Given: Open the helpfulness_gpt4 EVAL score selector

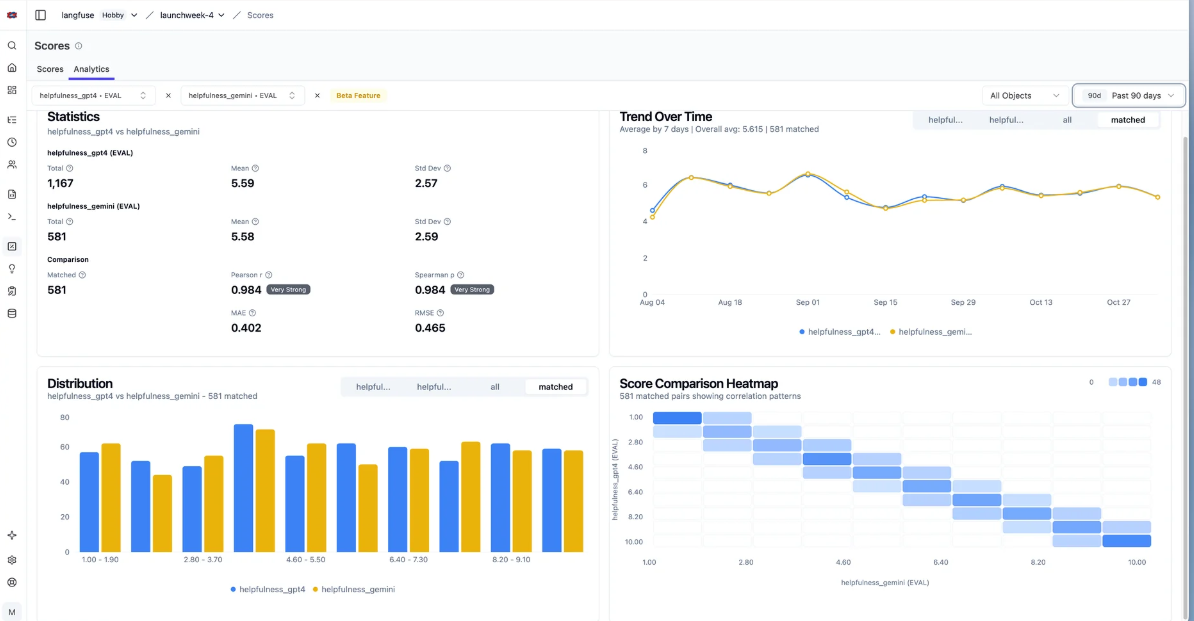Looking at the screenshot, I should 94,96.
